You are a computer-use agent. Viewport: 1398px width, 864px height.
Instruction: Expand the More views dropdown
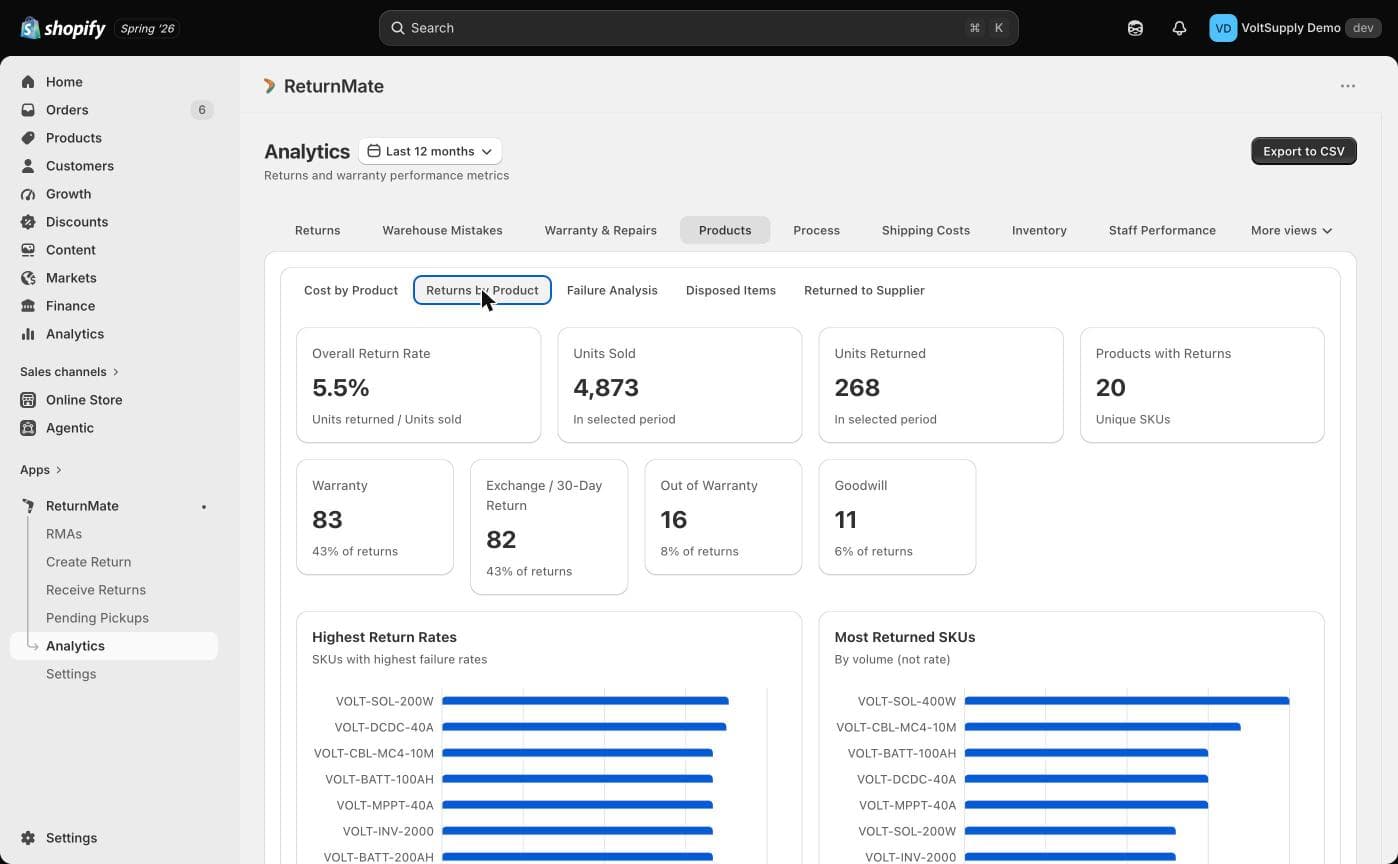coord(1291,230)
